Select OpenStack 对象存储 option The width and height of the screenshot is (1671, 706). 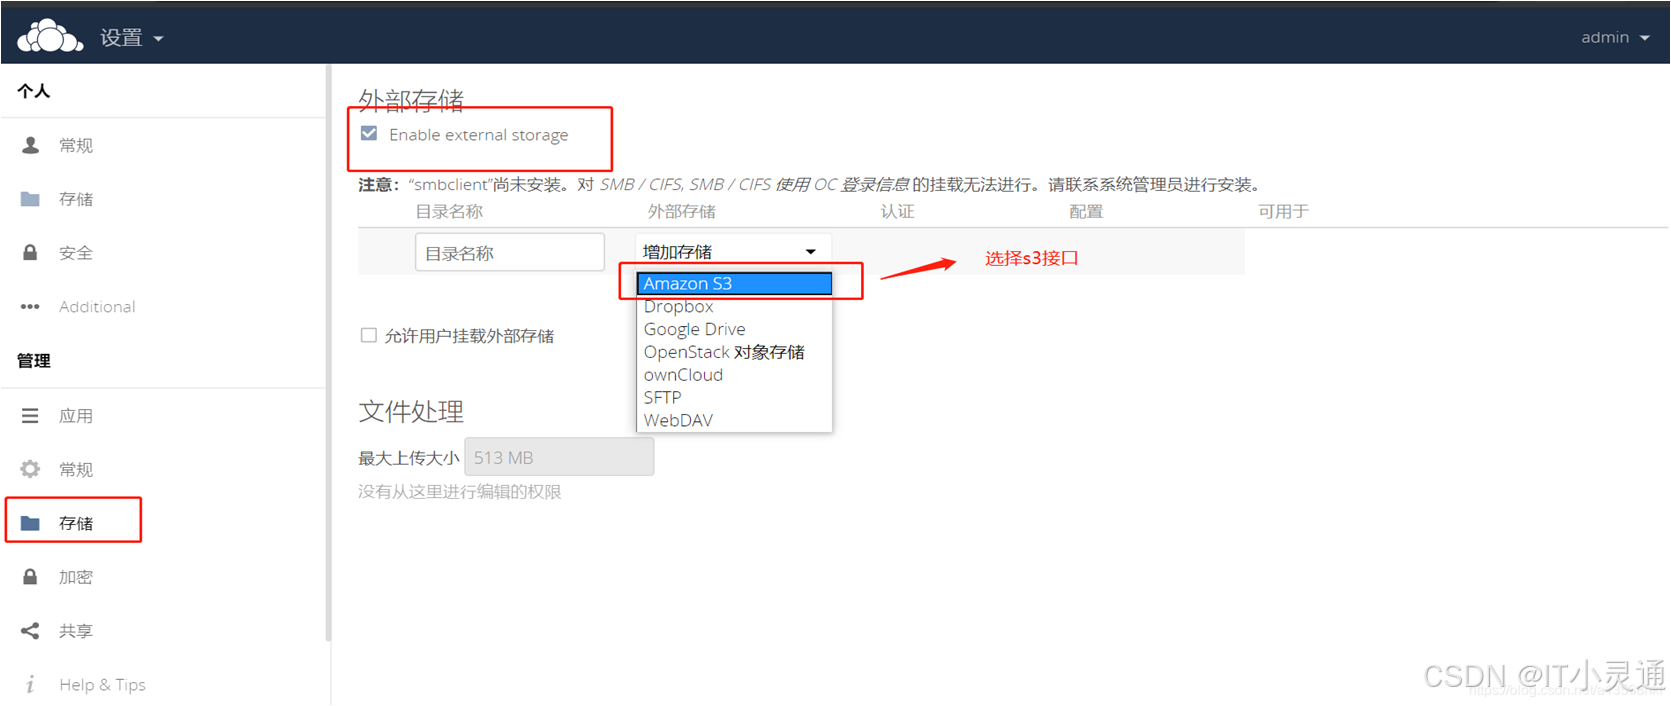point(735,352)
